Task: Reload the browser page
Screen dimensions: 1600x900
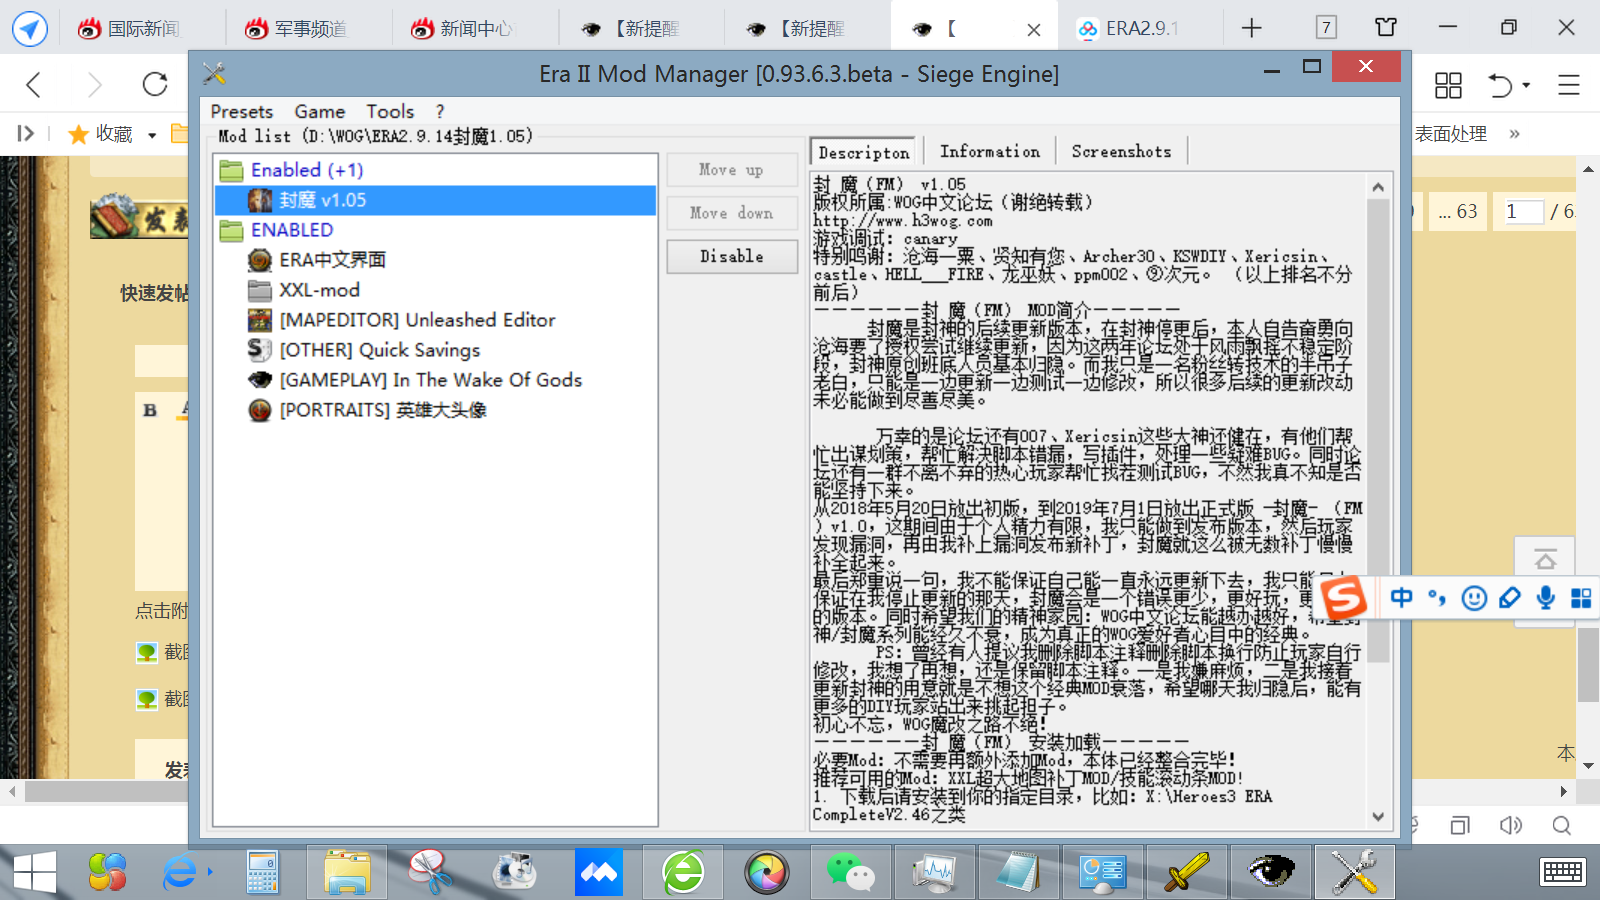Action: point(155,84)
